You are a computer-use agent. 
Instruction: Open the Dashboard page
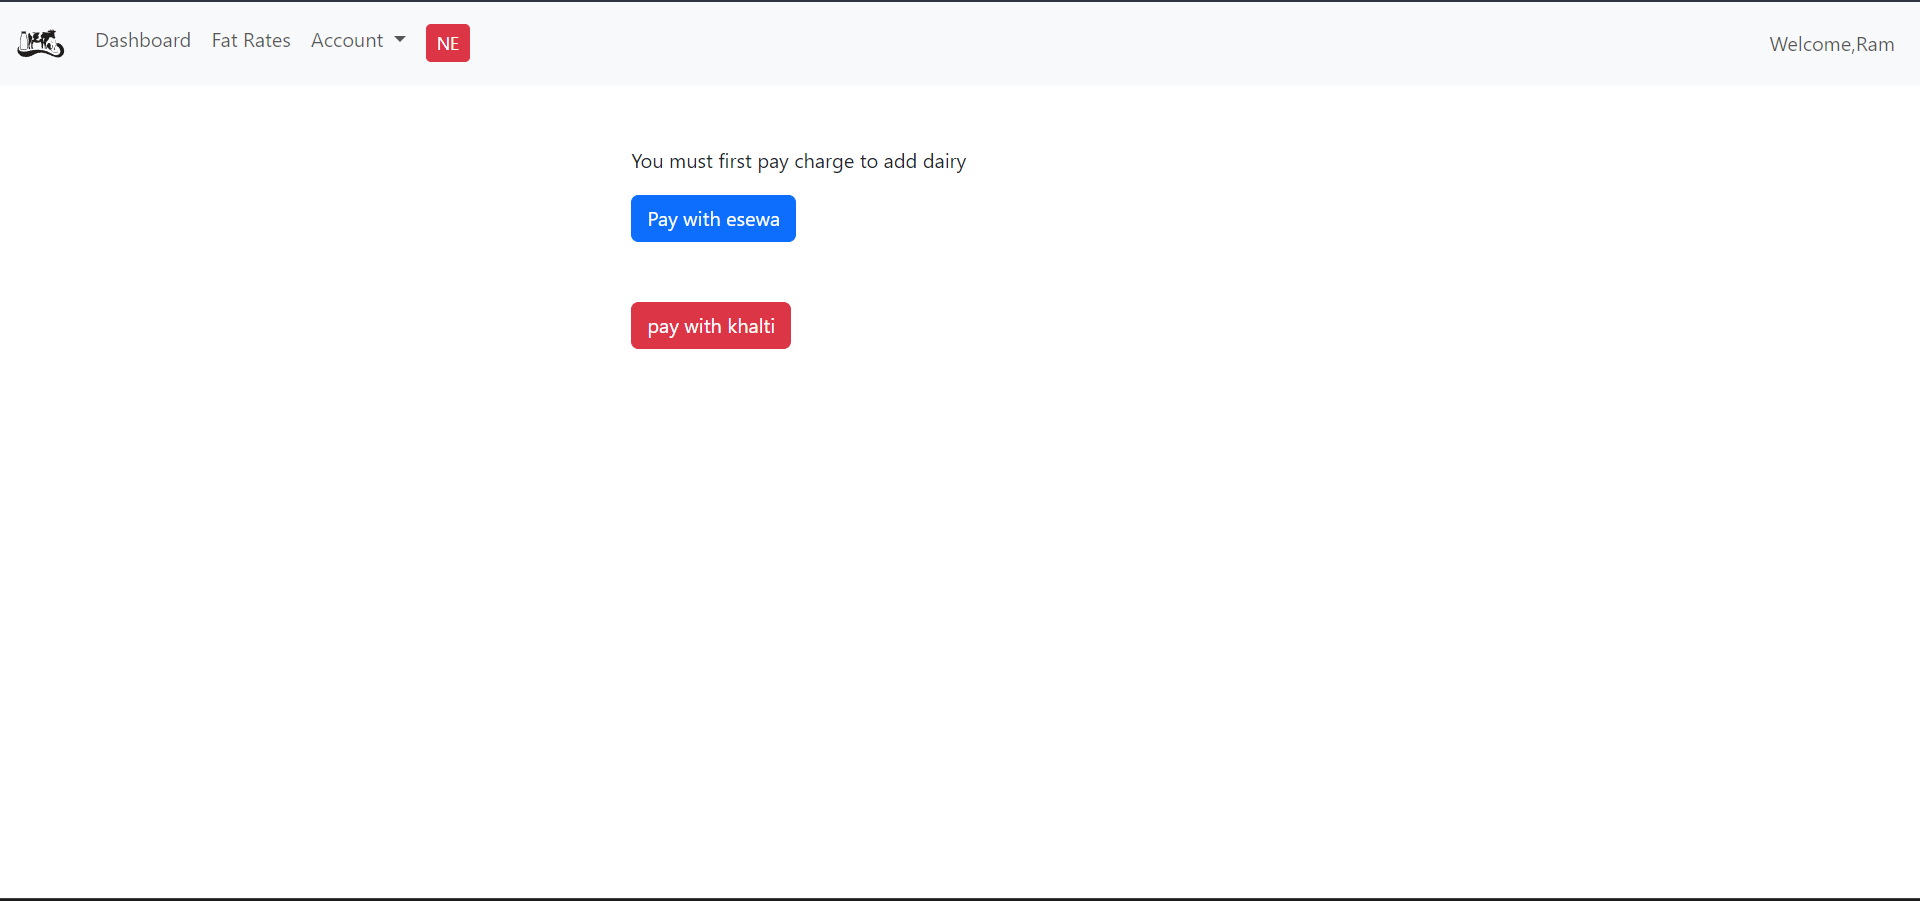tap(143, 40)
